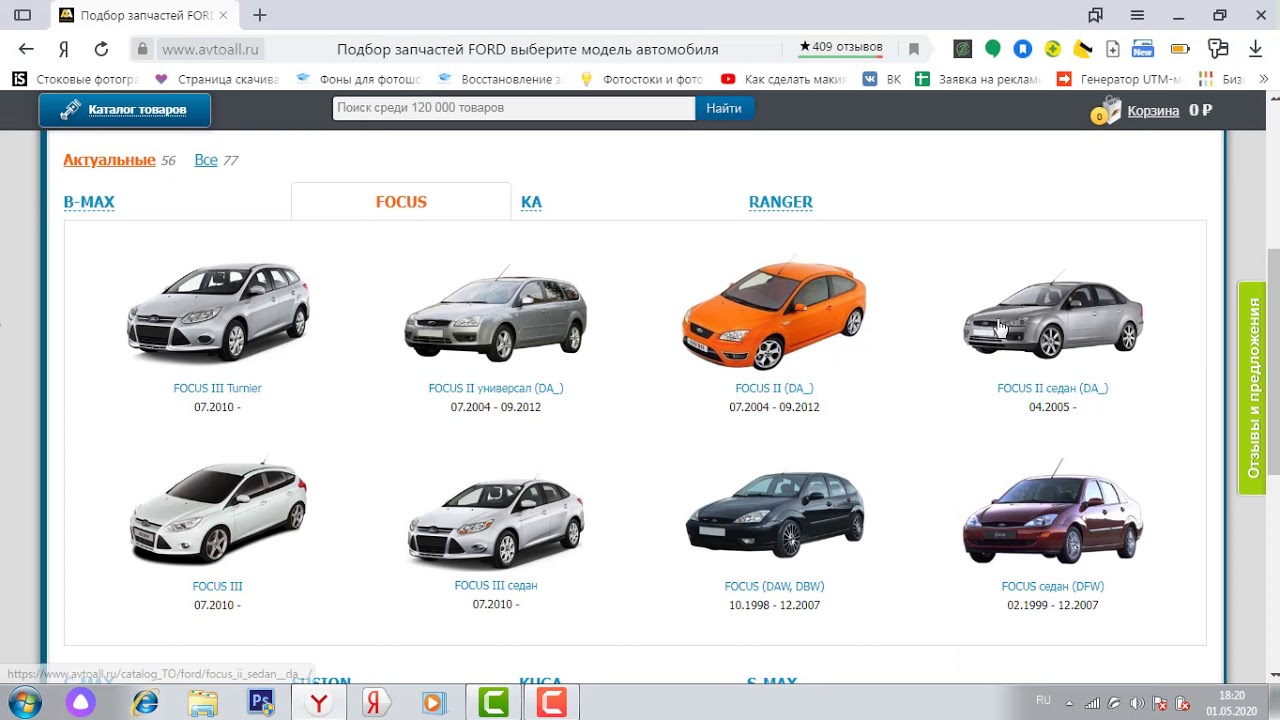Switch RU keyboard language indicator

[1043, 700]
